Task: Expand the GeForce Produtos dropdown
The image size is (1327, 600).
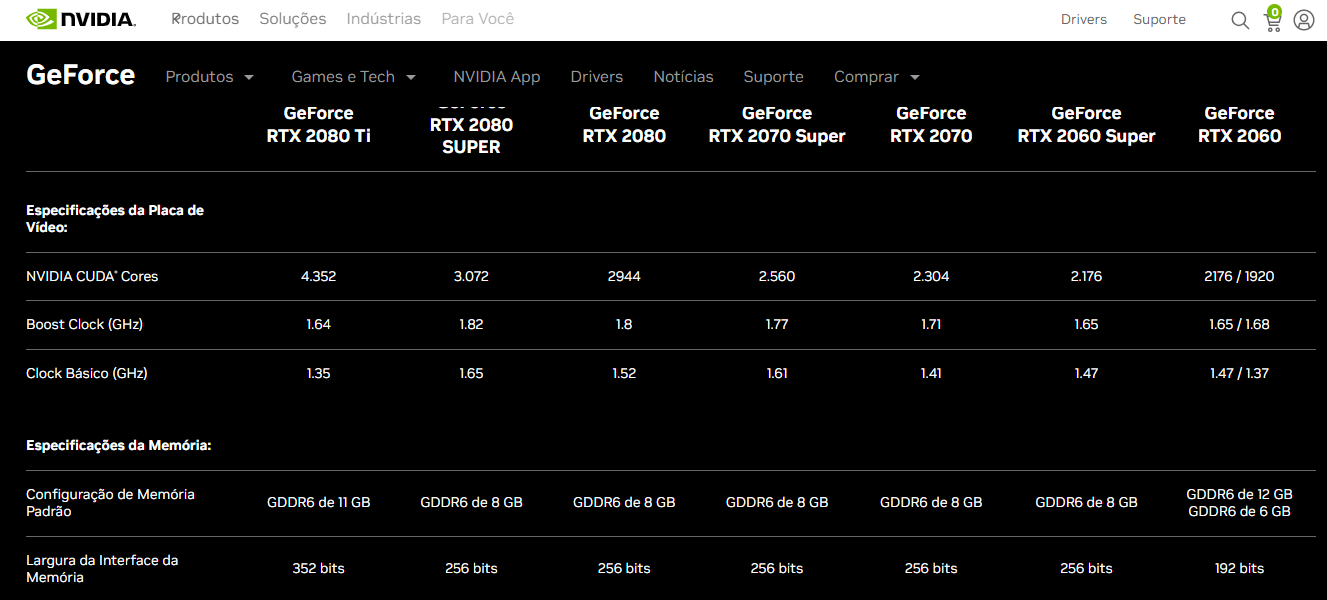Action: (x=210, y=77)
